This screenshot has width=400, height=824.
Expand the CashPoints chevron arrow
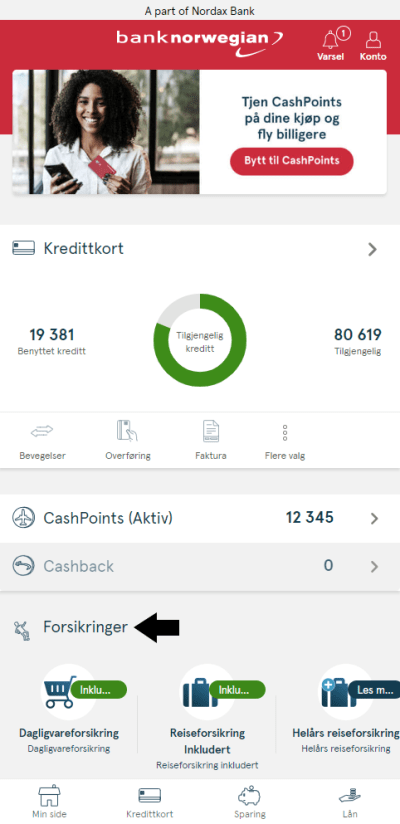pyautogui.click(x=374, y=519)
